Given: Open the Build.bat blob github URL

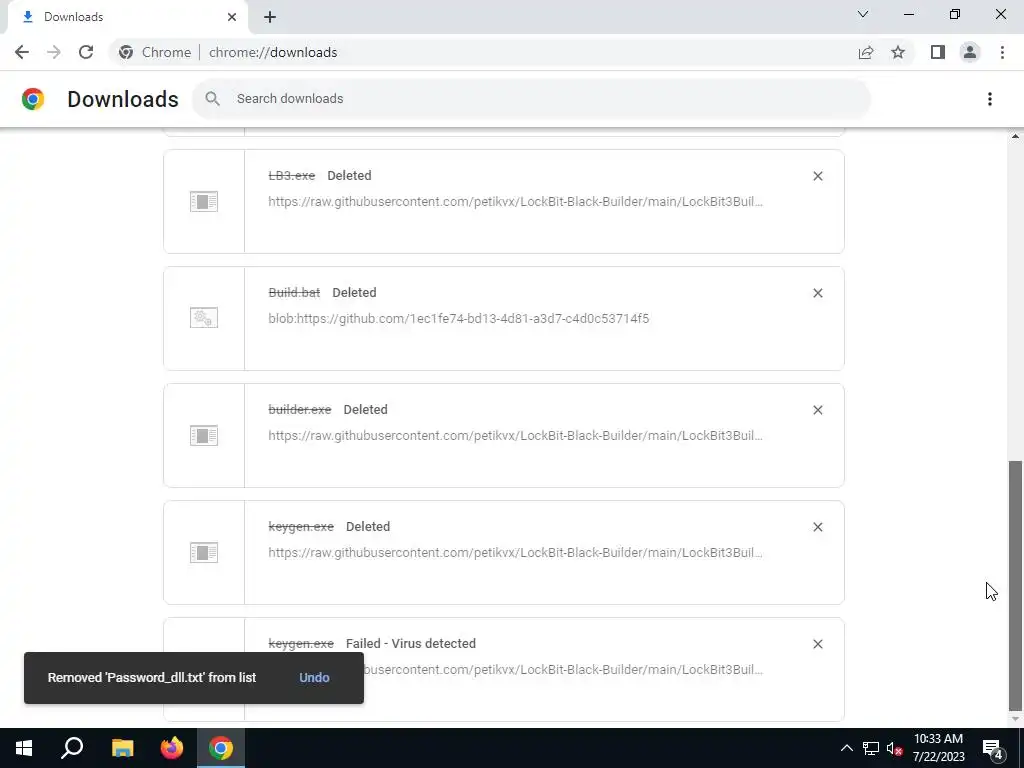Looking at the screenshot, I should 458,319.
